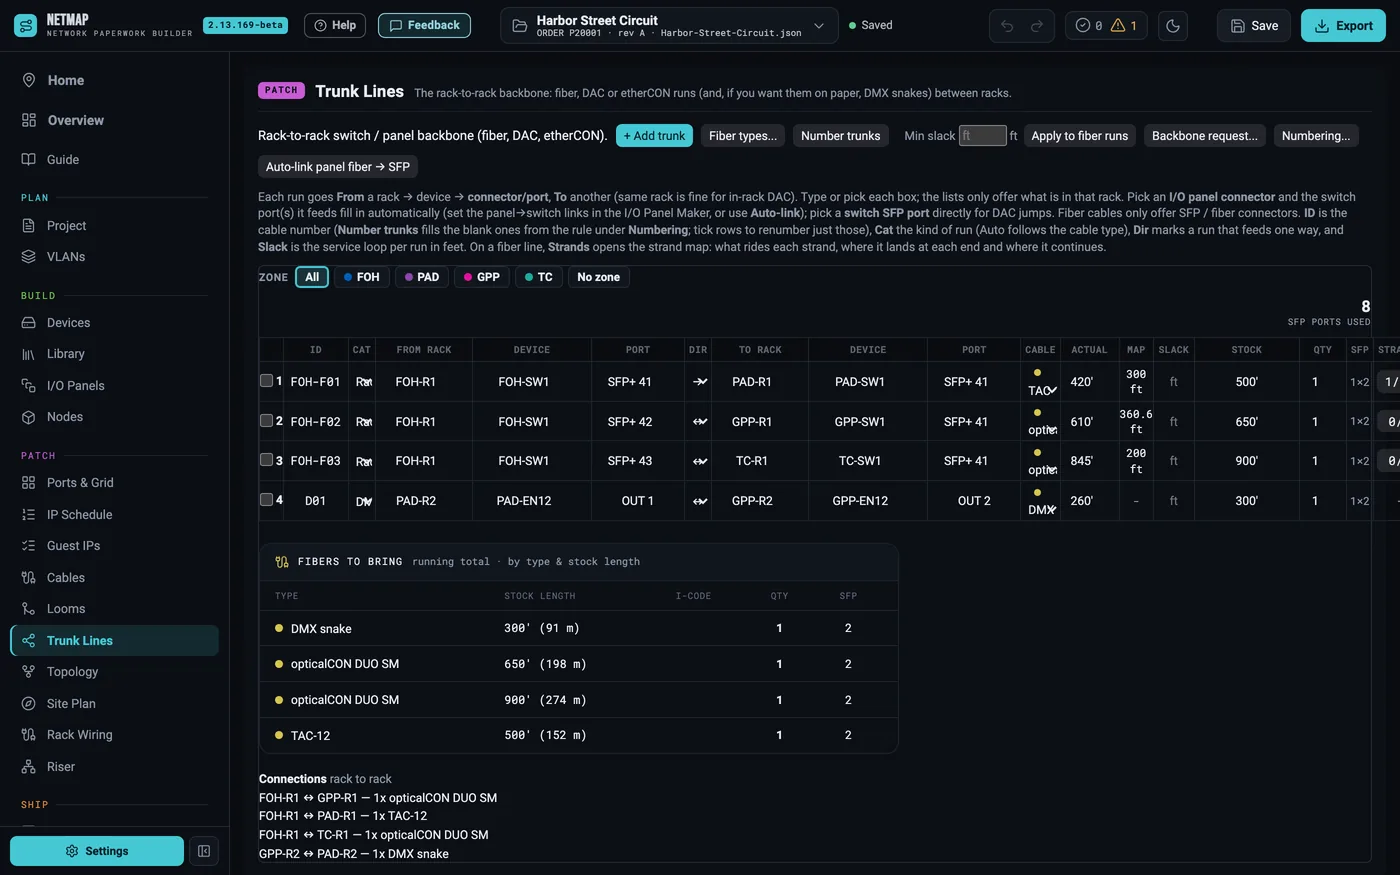Collapse the sidebar using the panel icon
1400x875 pixels.
[x=204, y=851]
